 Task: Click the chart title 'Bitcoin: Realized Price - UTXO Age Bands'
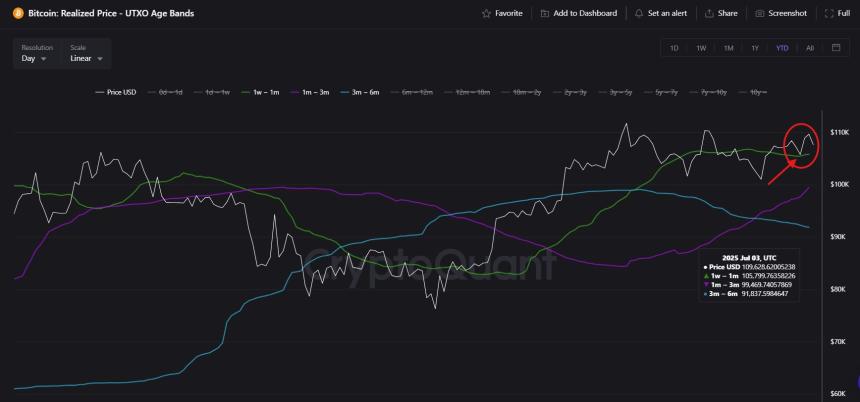[111, 13]
